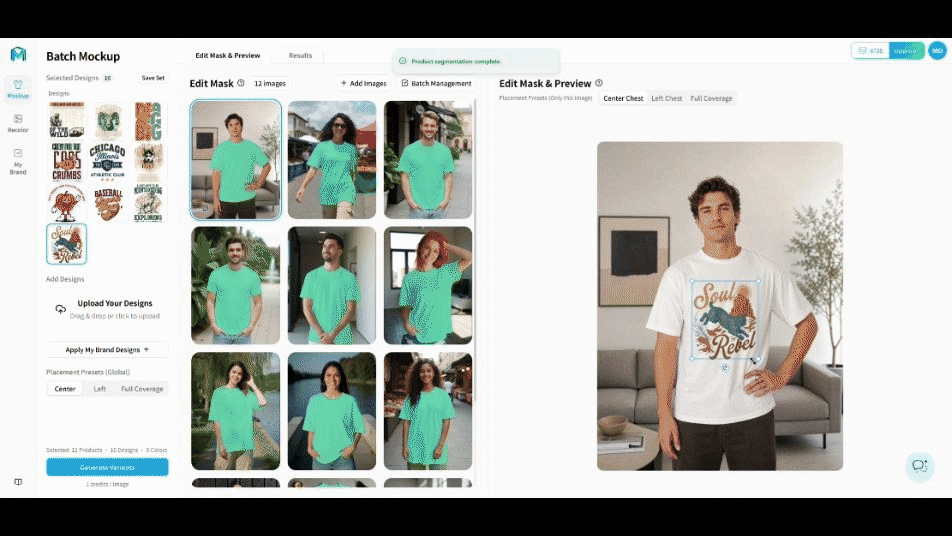The width and height of the screenshot is (952, 536).
Task: Open Batch Management
Action: pyautogui.click(x=436, y=83)
